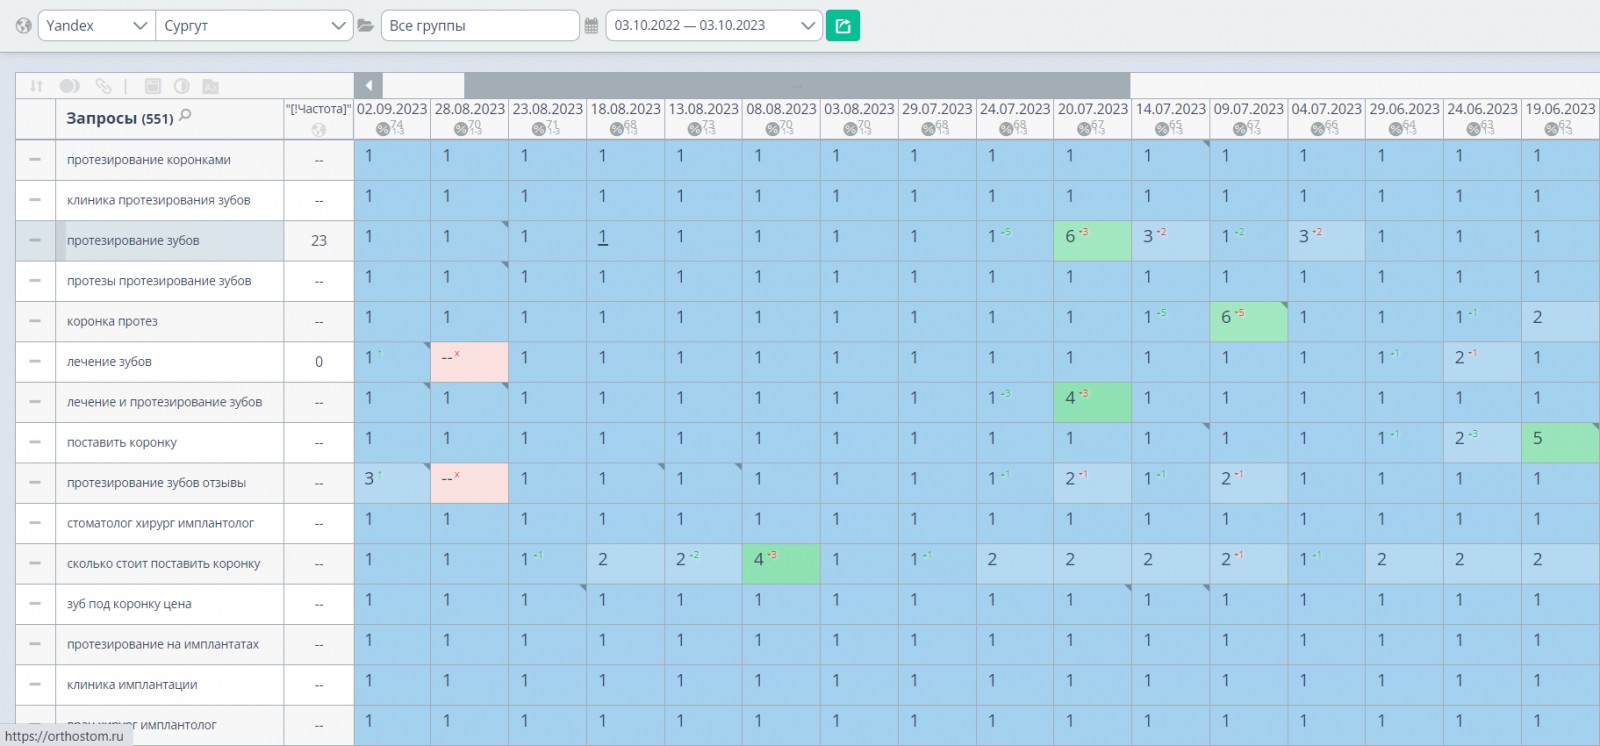The image size is (1600, 746).
Task: Click the minus icon for протезирование коронками row
Action: point(35,160)
